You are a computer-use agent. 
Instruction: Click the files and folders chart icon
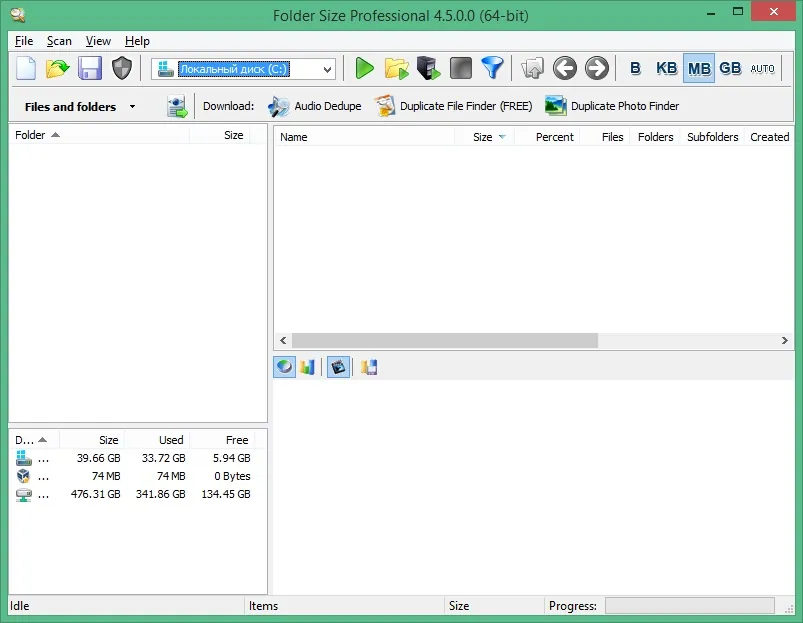pyautogui.click(x=369, y=367)
